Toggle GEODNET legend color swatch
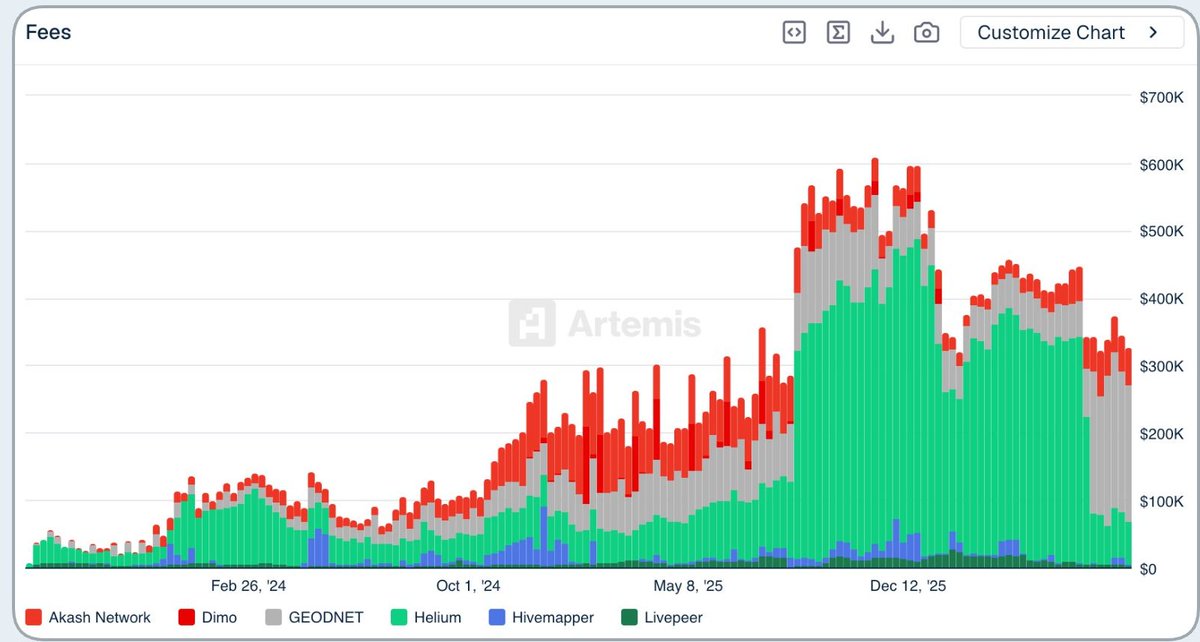The width and height of the screenshot is (1200, 642). tap(274, 617)
